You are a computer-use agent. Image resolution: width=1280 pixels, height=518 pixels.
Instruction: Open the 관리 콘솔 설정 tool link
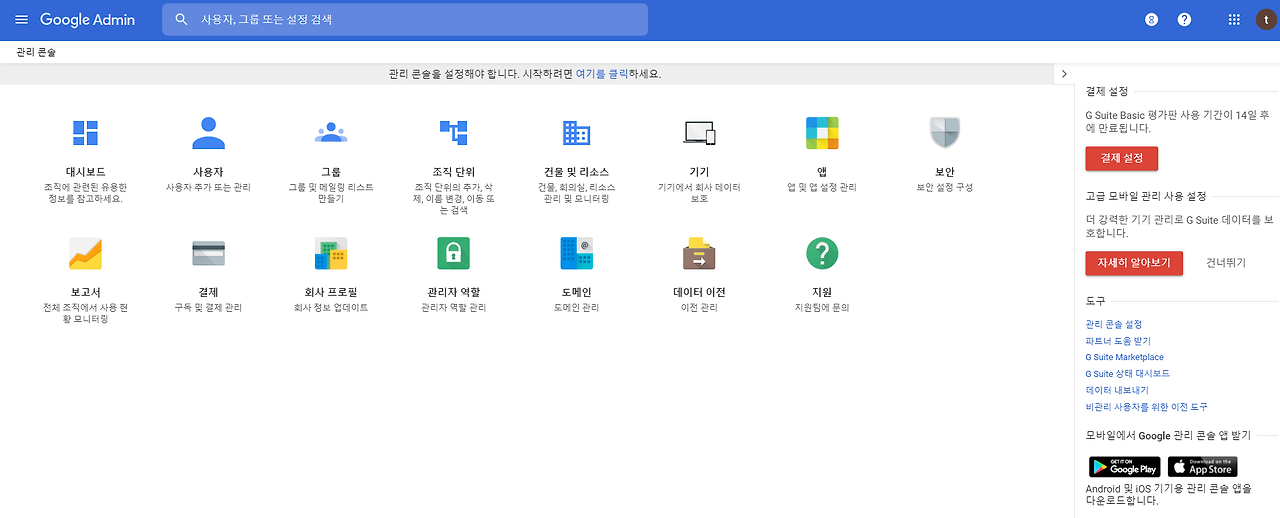(x=1113, y=324)
